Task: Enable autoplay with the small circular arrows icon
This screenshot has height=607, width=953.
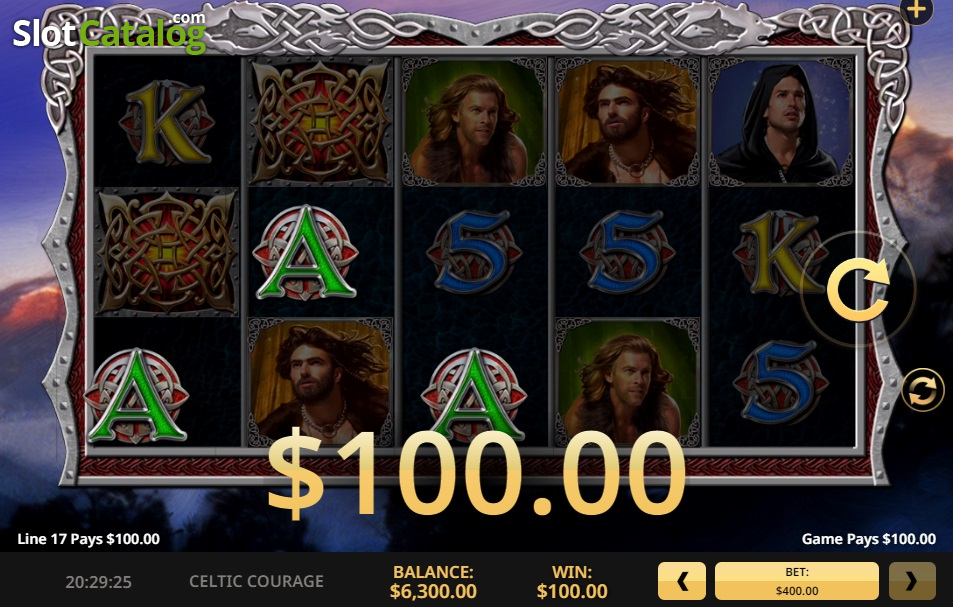Action: 923,390
